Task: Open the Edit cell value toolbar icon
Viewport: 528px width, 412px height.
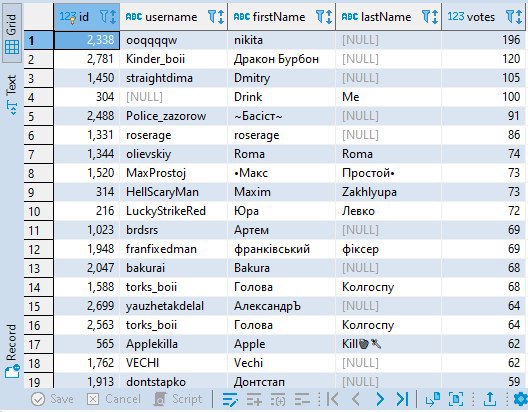Action: coord(230,400)
